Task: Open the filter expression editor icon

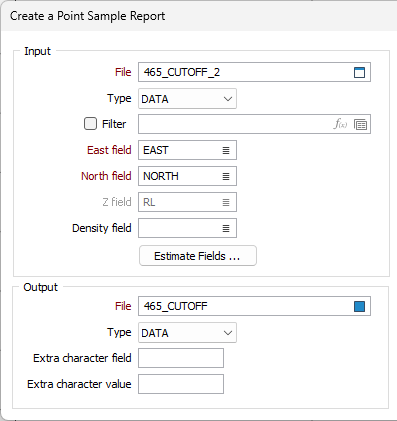Action: point(340,124)
